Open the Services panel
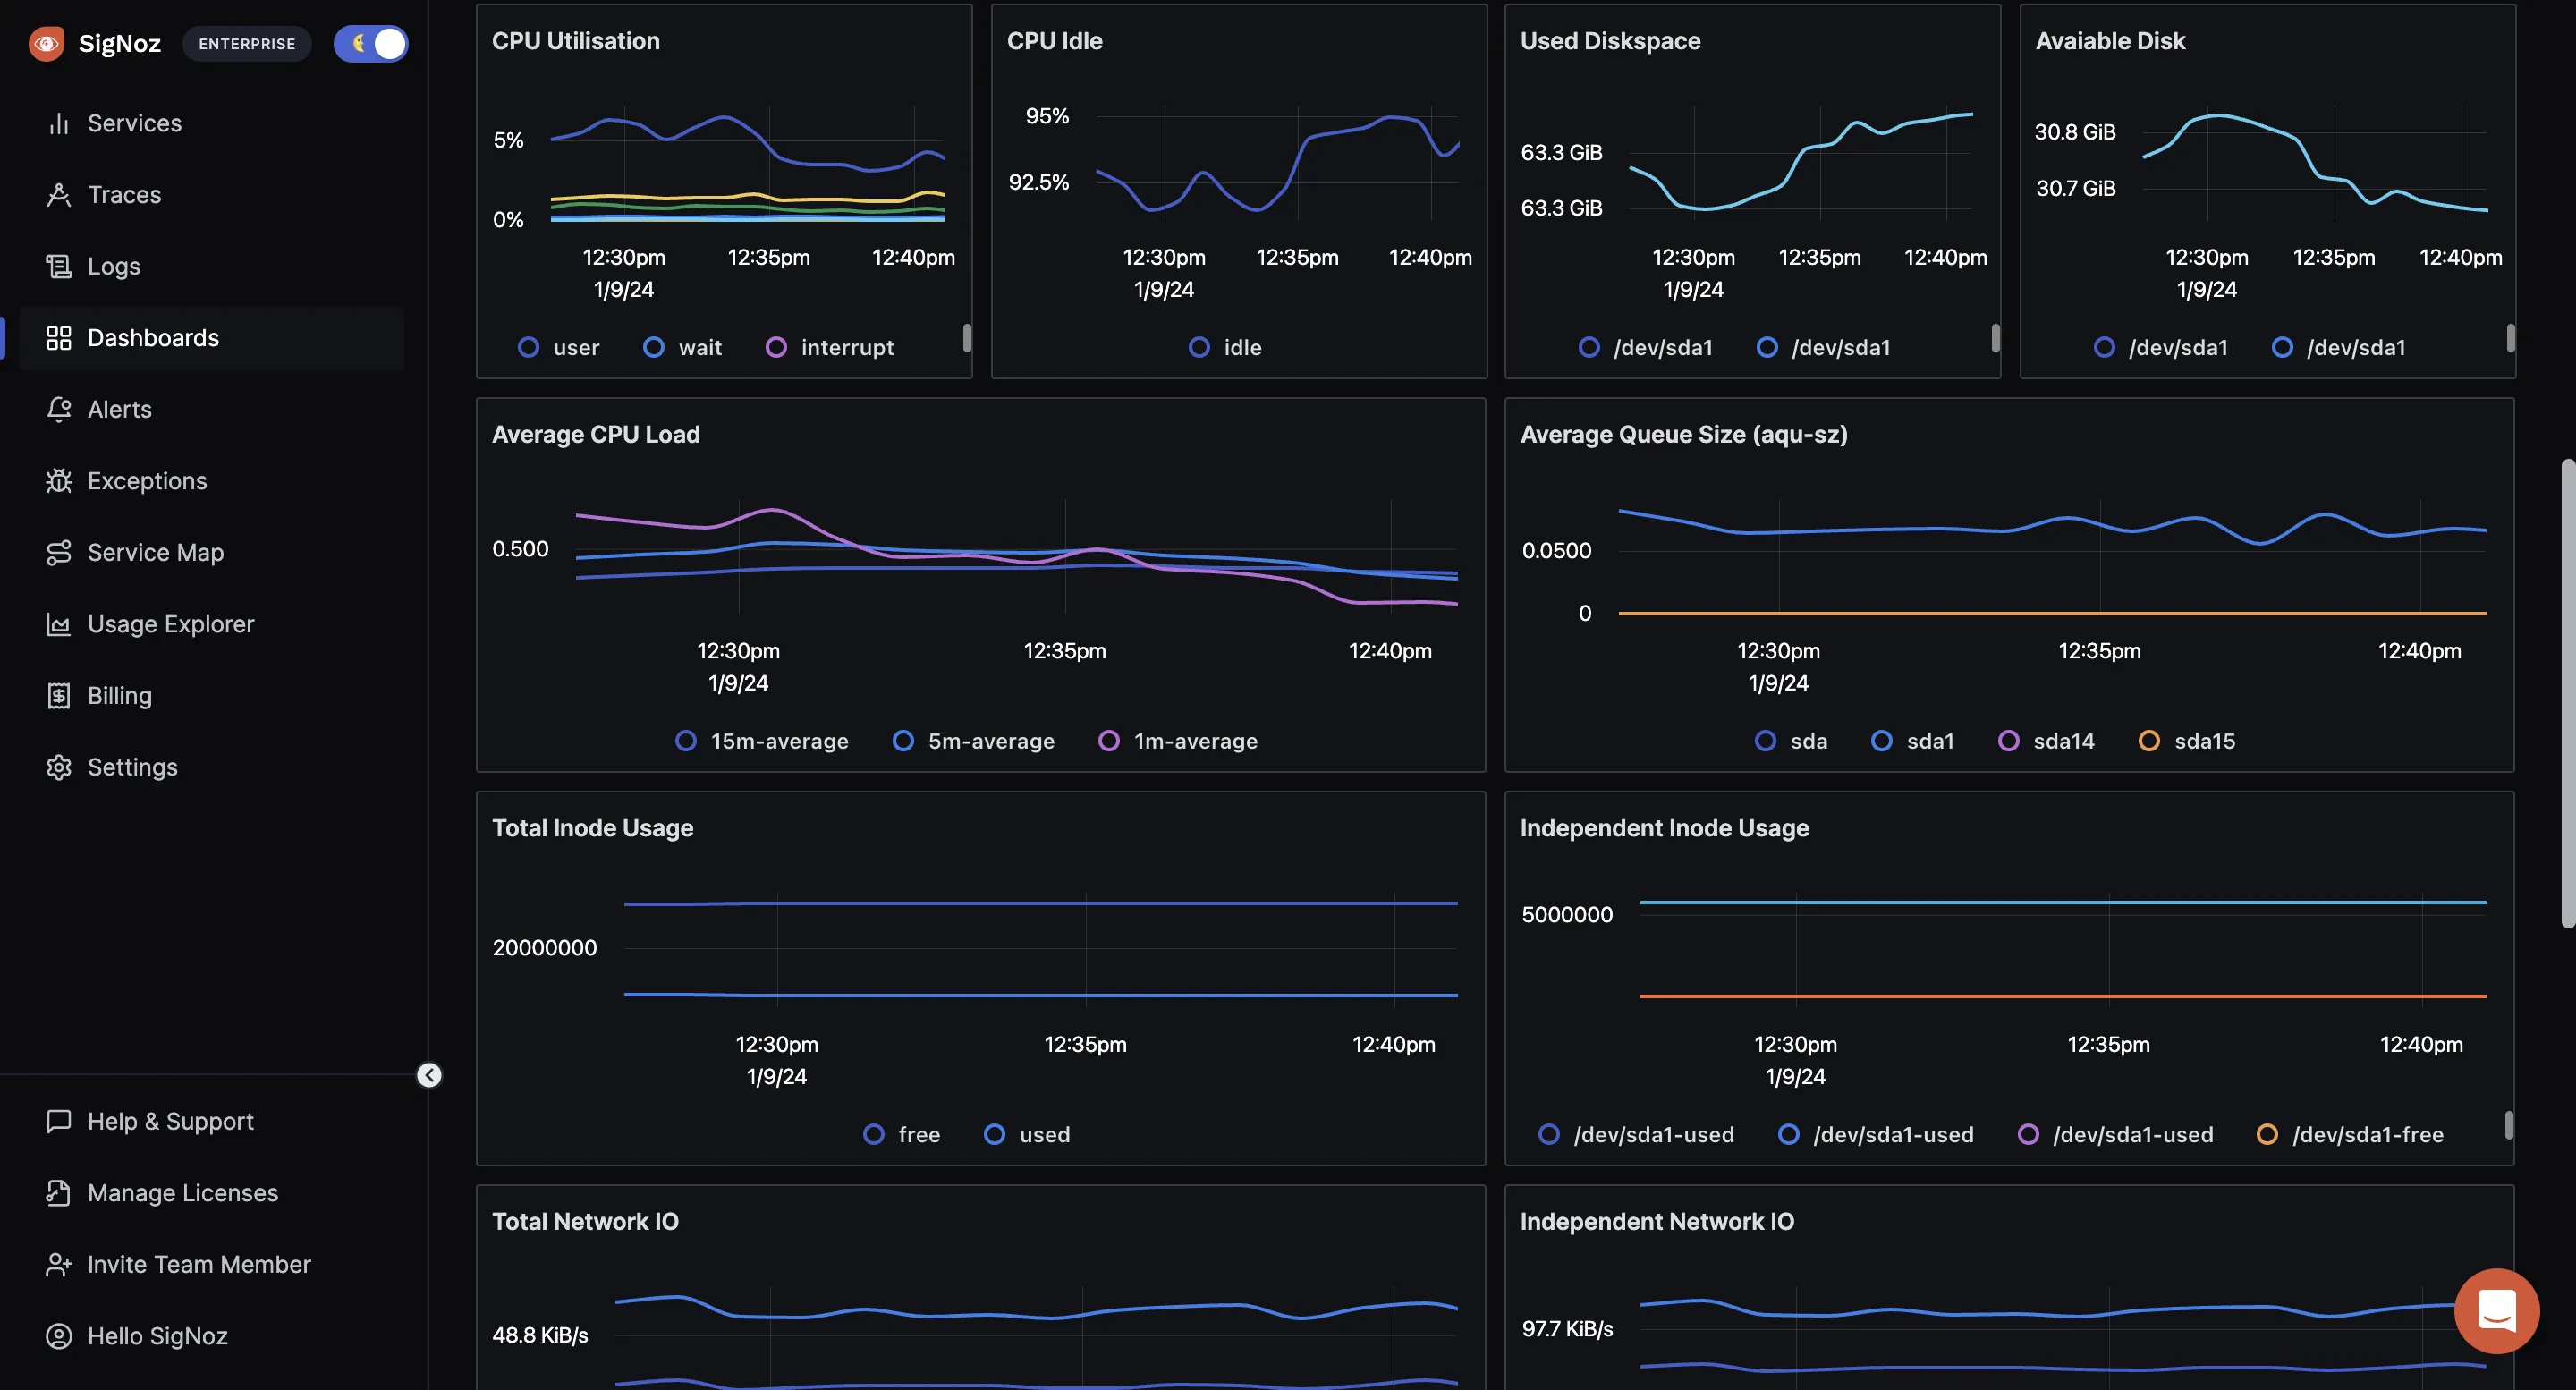Screen dimensions: 2576x1390 133,122
